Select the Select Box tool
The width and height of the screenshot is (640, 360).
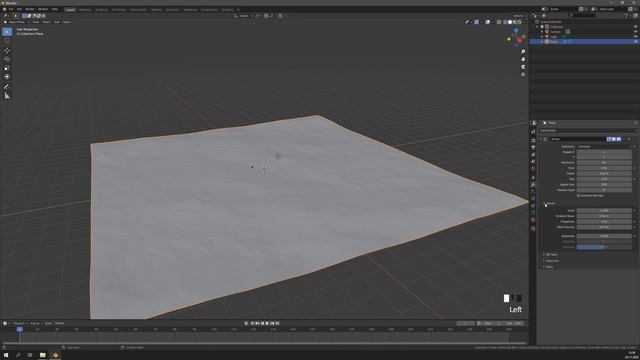click(x=7, y=32)
